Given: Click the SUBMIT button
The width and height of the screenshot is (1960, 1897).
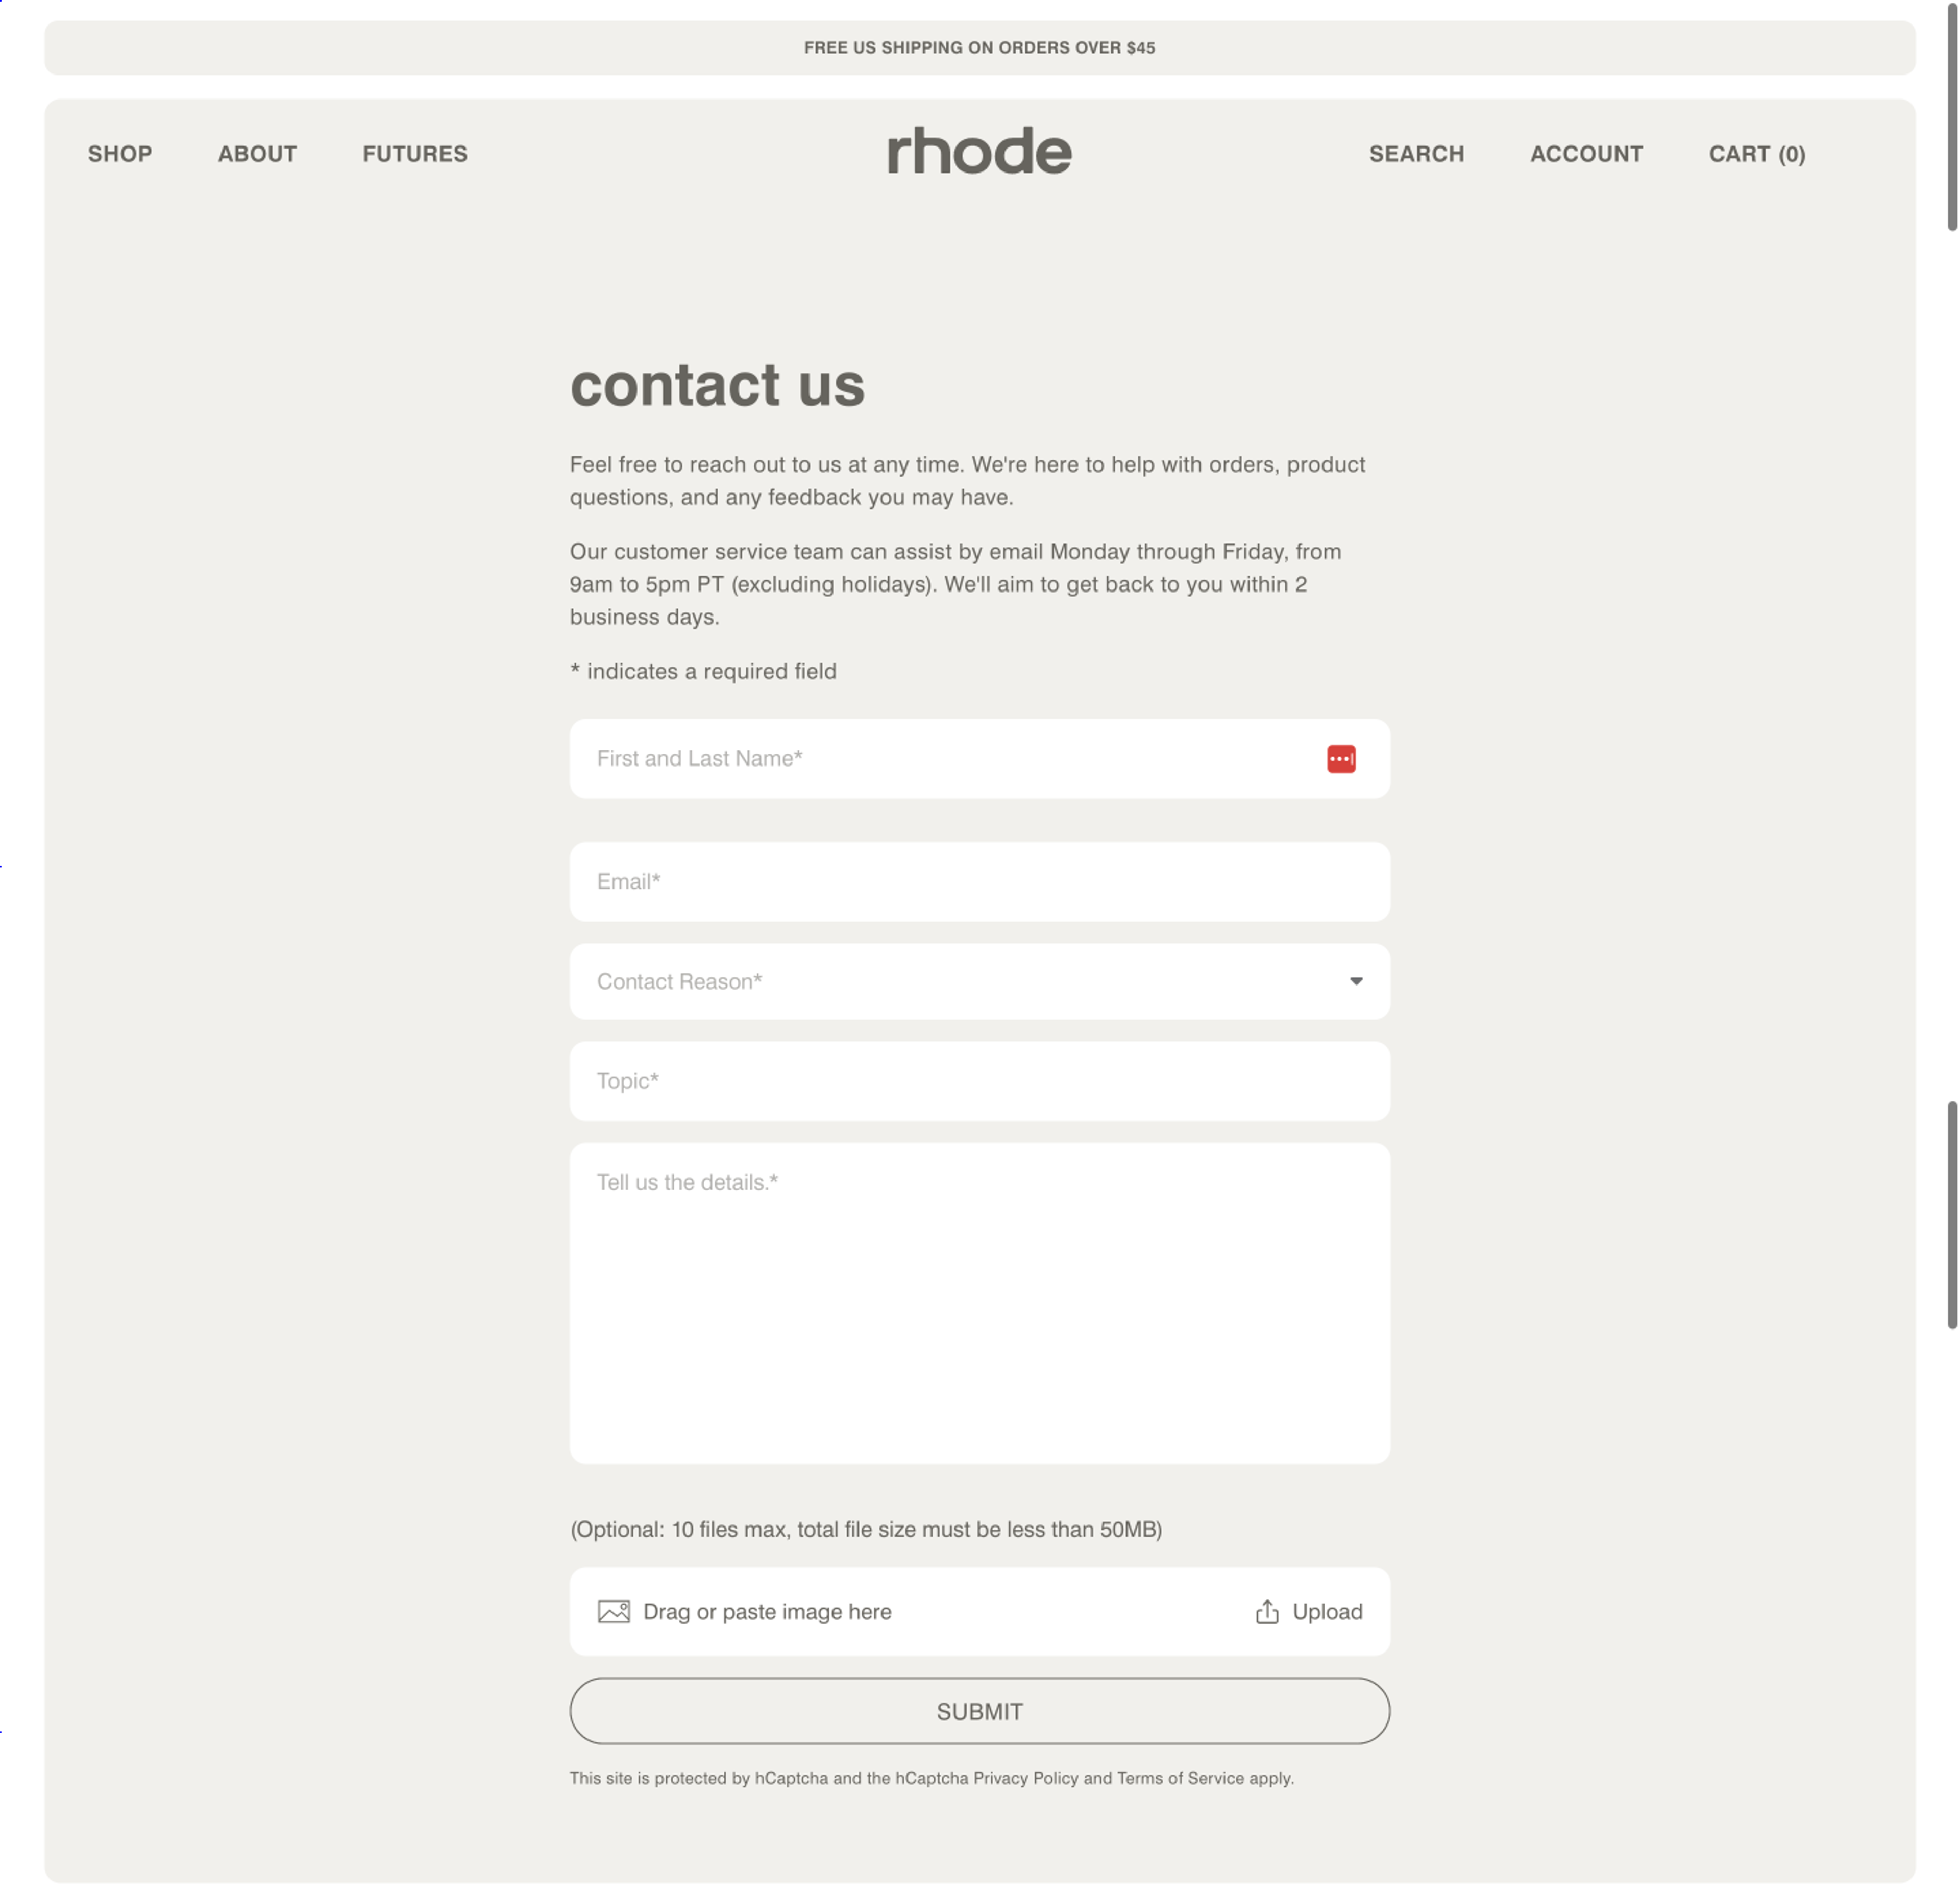Looking at the screenshot, I should [x=979, y=1710].
